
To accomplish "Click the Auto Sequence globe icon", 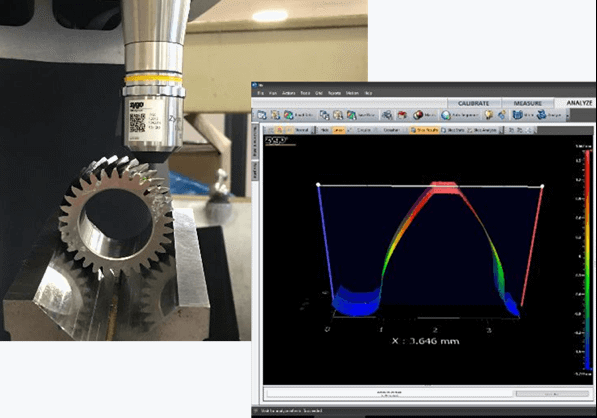I will [446, 115].
